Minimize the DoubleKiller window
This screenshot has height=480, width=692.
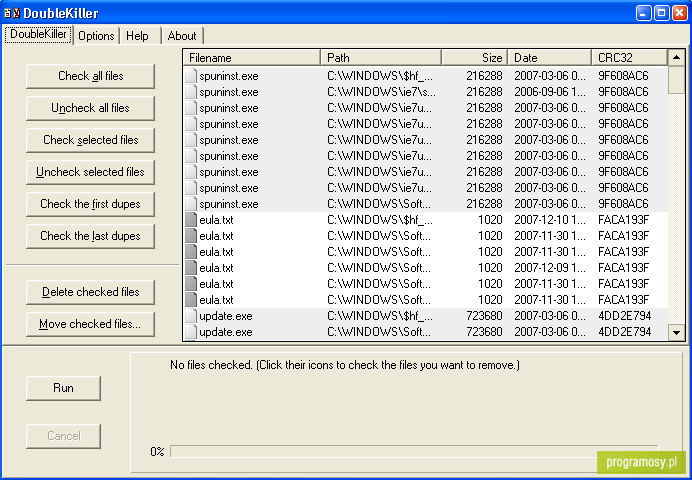[643, 13]
